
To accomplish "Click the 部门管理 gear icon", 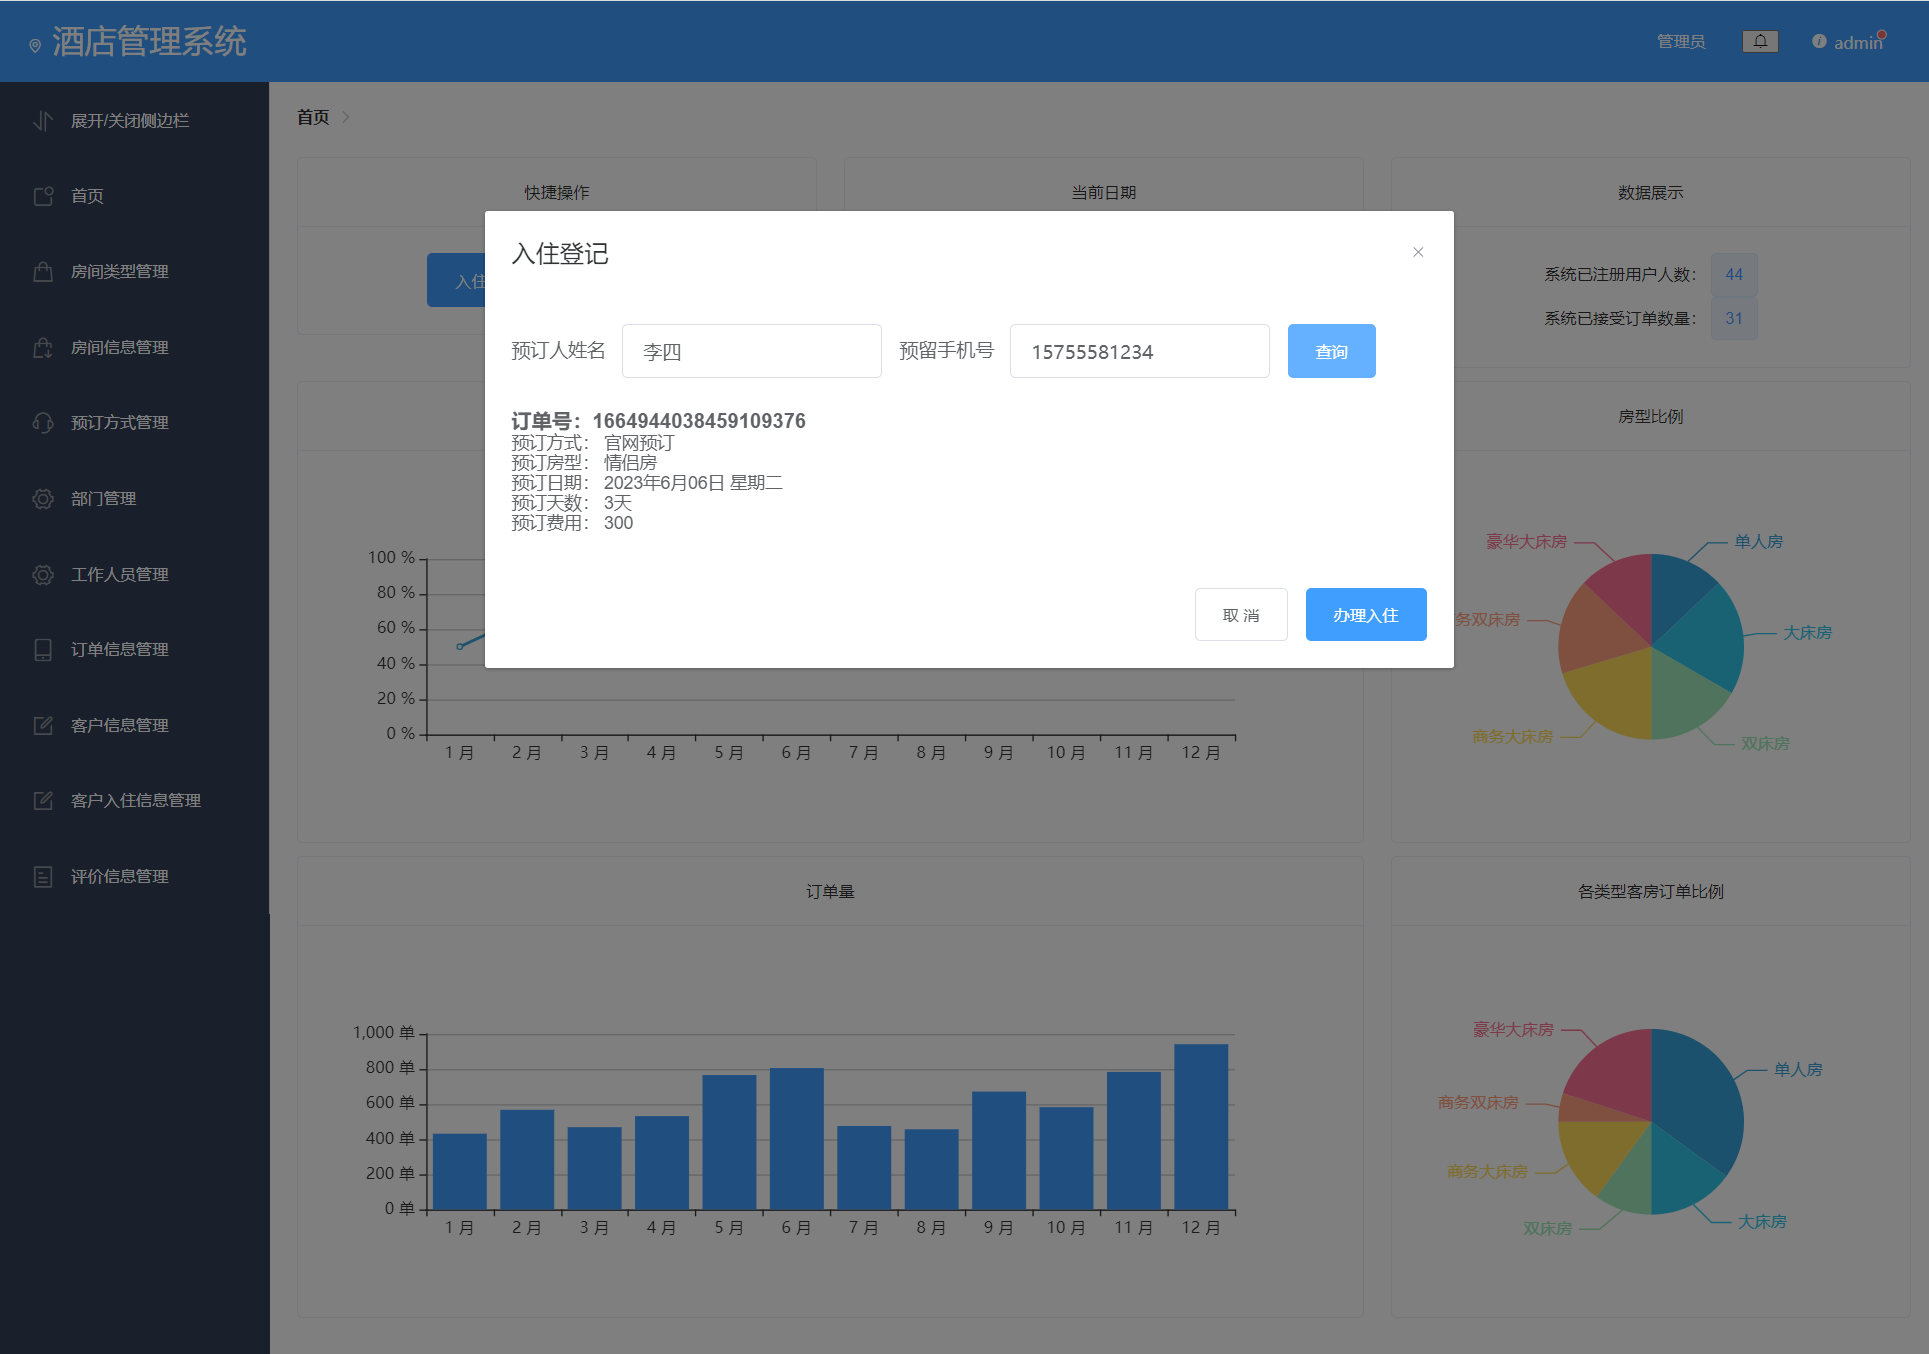I will tap(43, 498).
